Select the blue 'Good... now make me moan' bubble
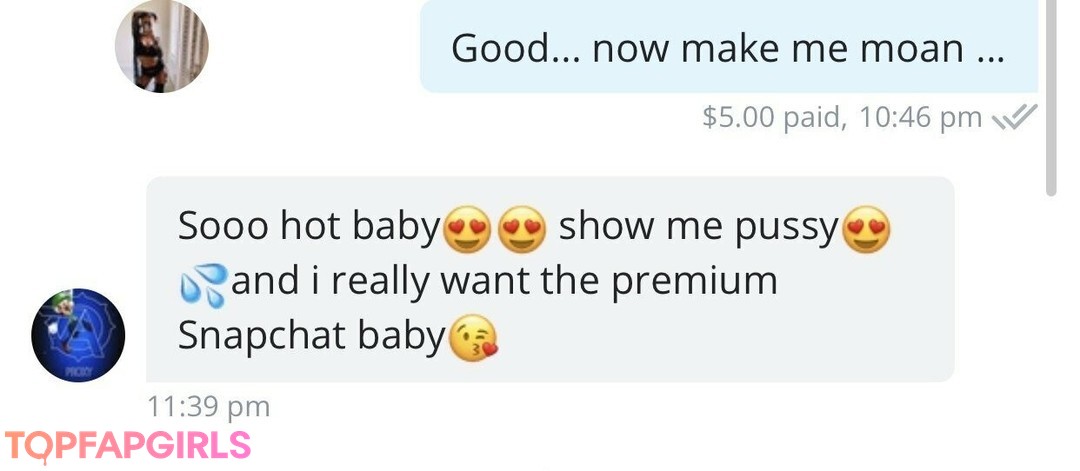Image resolution: width=1080 pixels, height=471 pixels. (729, 46)
